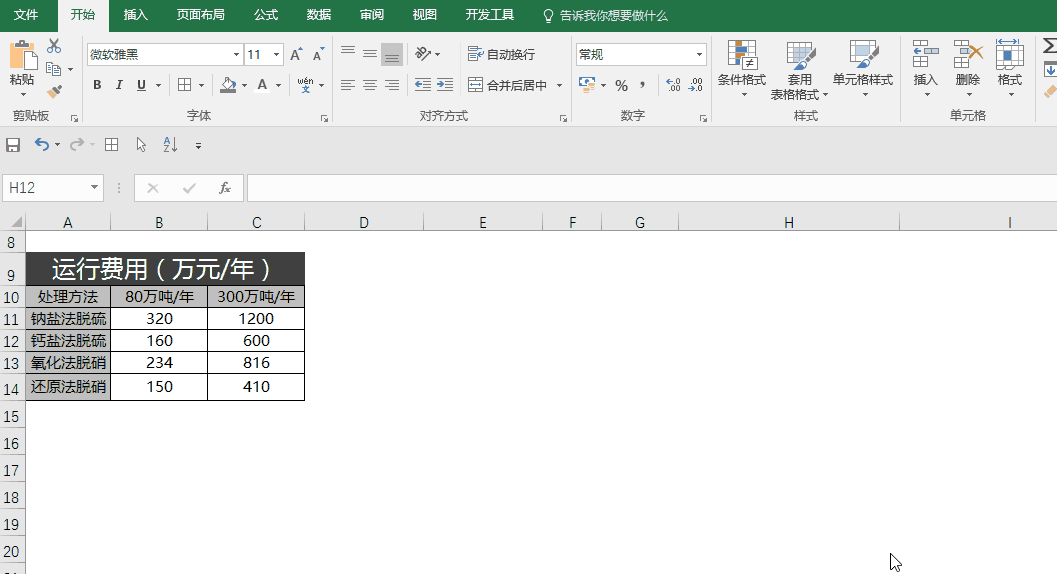Switch to the 插入 ribbon tab
This screenshot has width=1057, height=574.
[135, 15]
